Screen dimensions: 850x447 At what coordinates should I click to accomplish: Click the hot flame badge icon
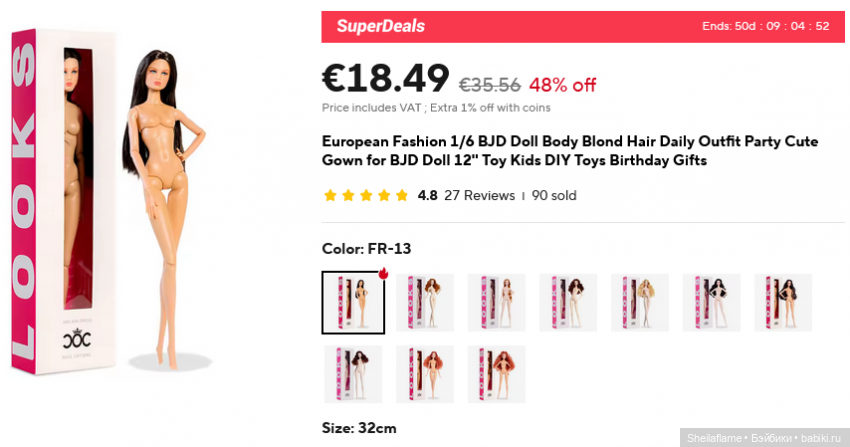(x=383, y=274)
